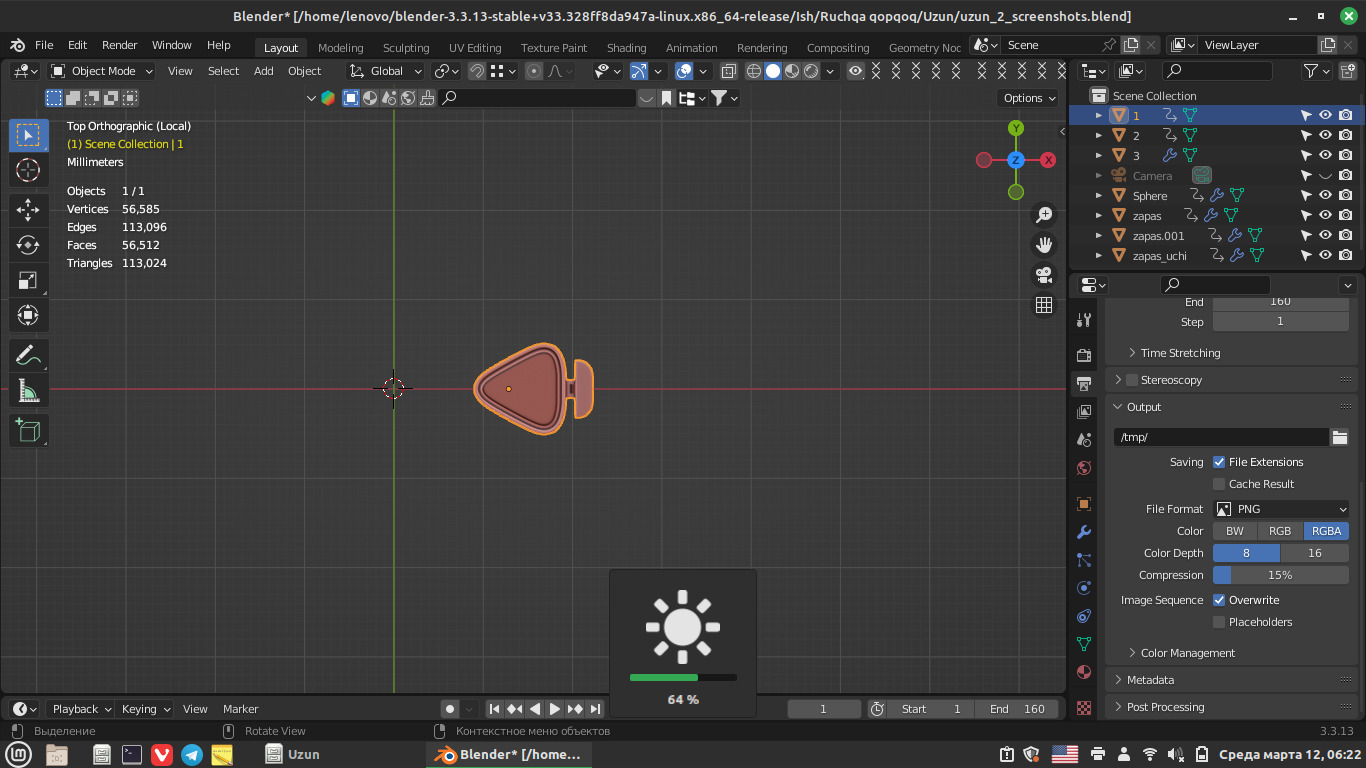The width and height of the screenshot is (1366, 768).
Task: Open the Global transform orientation dropdown
Action: (x=386, y=71)
